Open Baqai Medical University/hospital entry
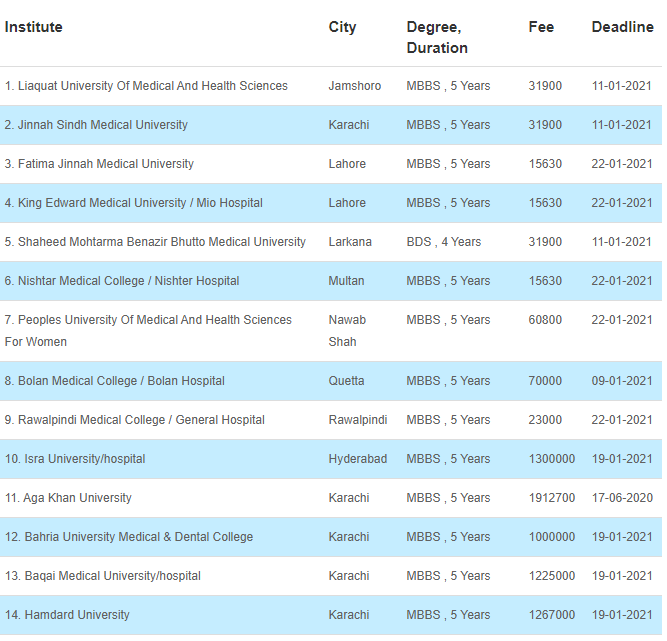The height and width of the screenshot is (641, 667). pyautogui.click(x=103, y=576)
